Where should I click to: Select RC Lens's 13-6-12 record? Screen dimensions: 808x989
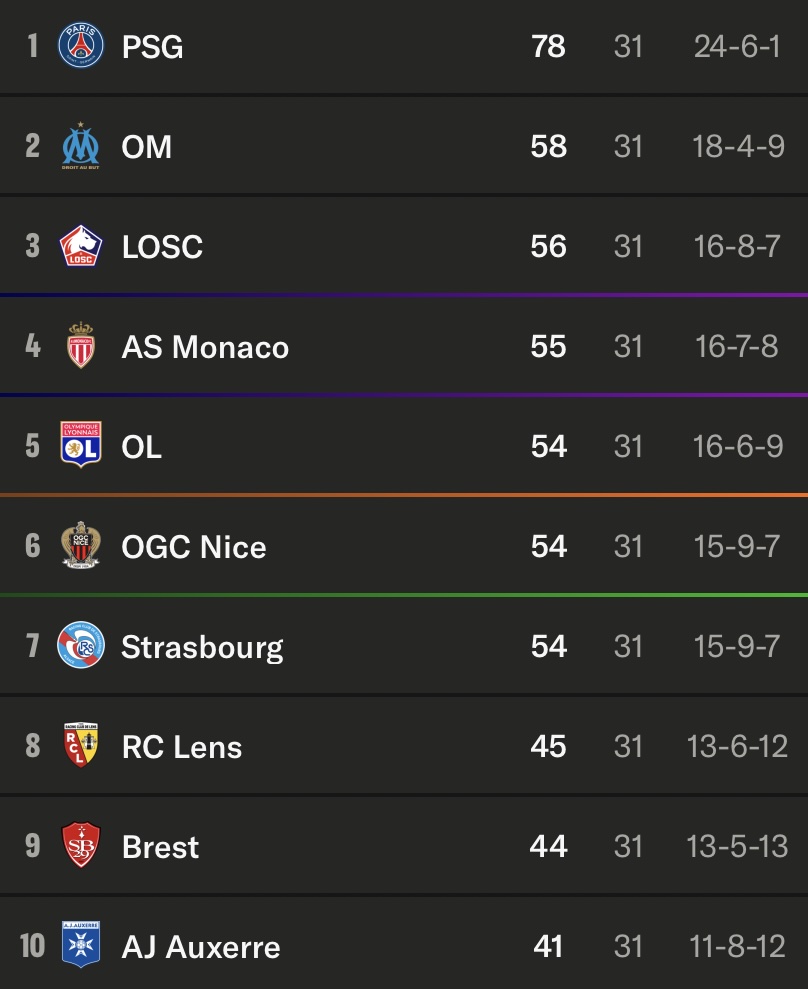pos(737,747)
